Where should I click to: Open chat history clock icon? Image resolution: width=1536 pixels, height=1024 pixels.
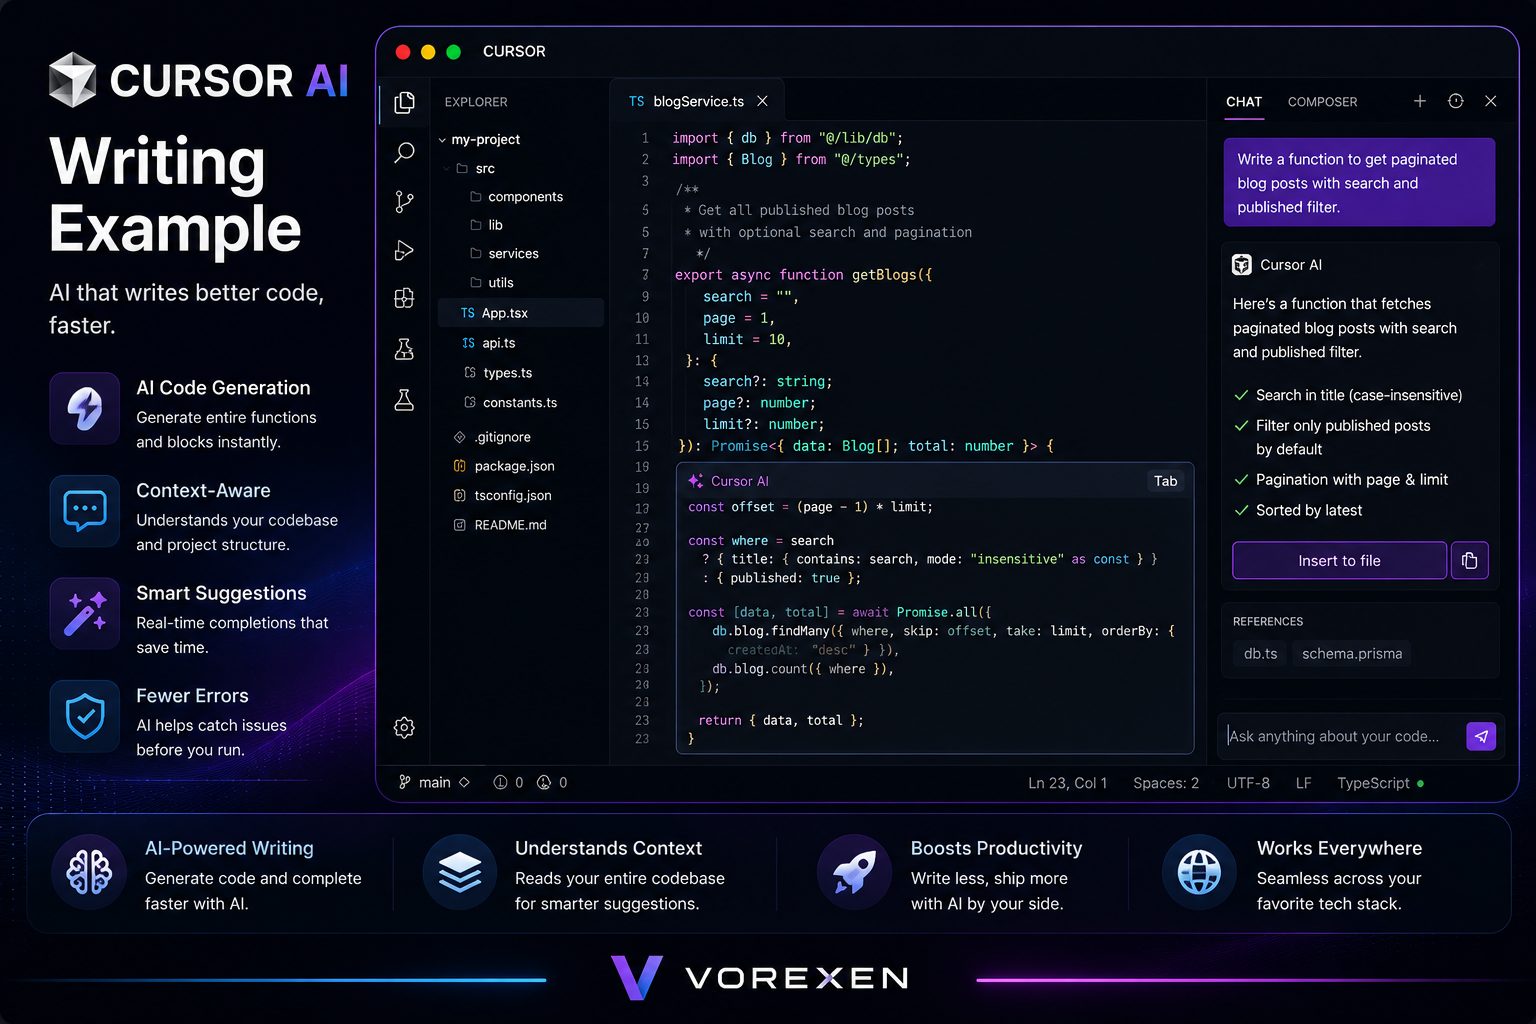pos(1455,101)
